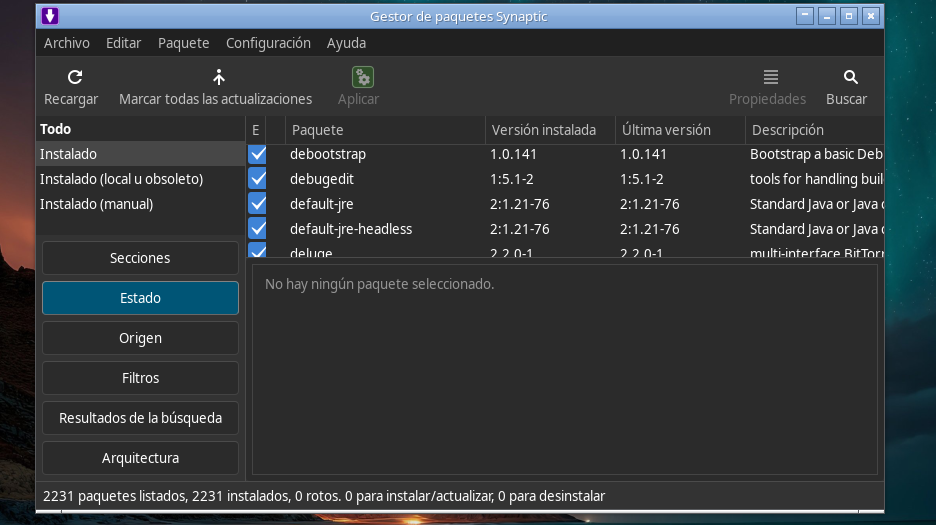
Task: Select the debugedit package name
Action: coord(322,179)
